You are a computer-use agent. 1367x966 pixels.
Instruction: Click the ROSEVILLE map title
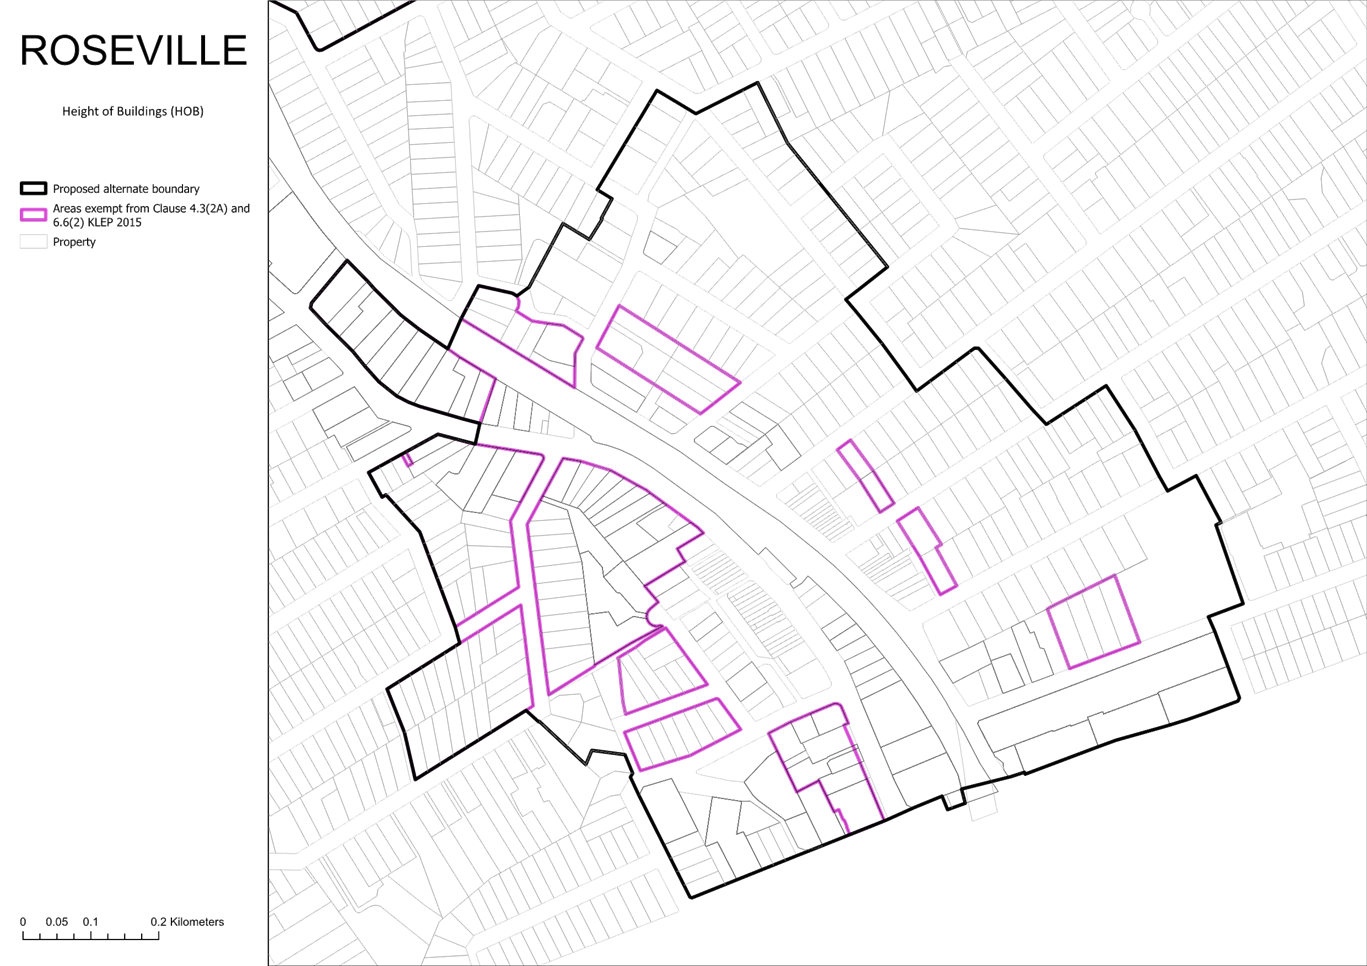[133, 50]
